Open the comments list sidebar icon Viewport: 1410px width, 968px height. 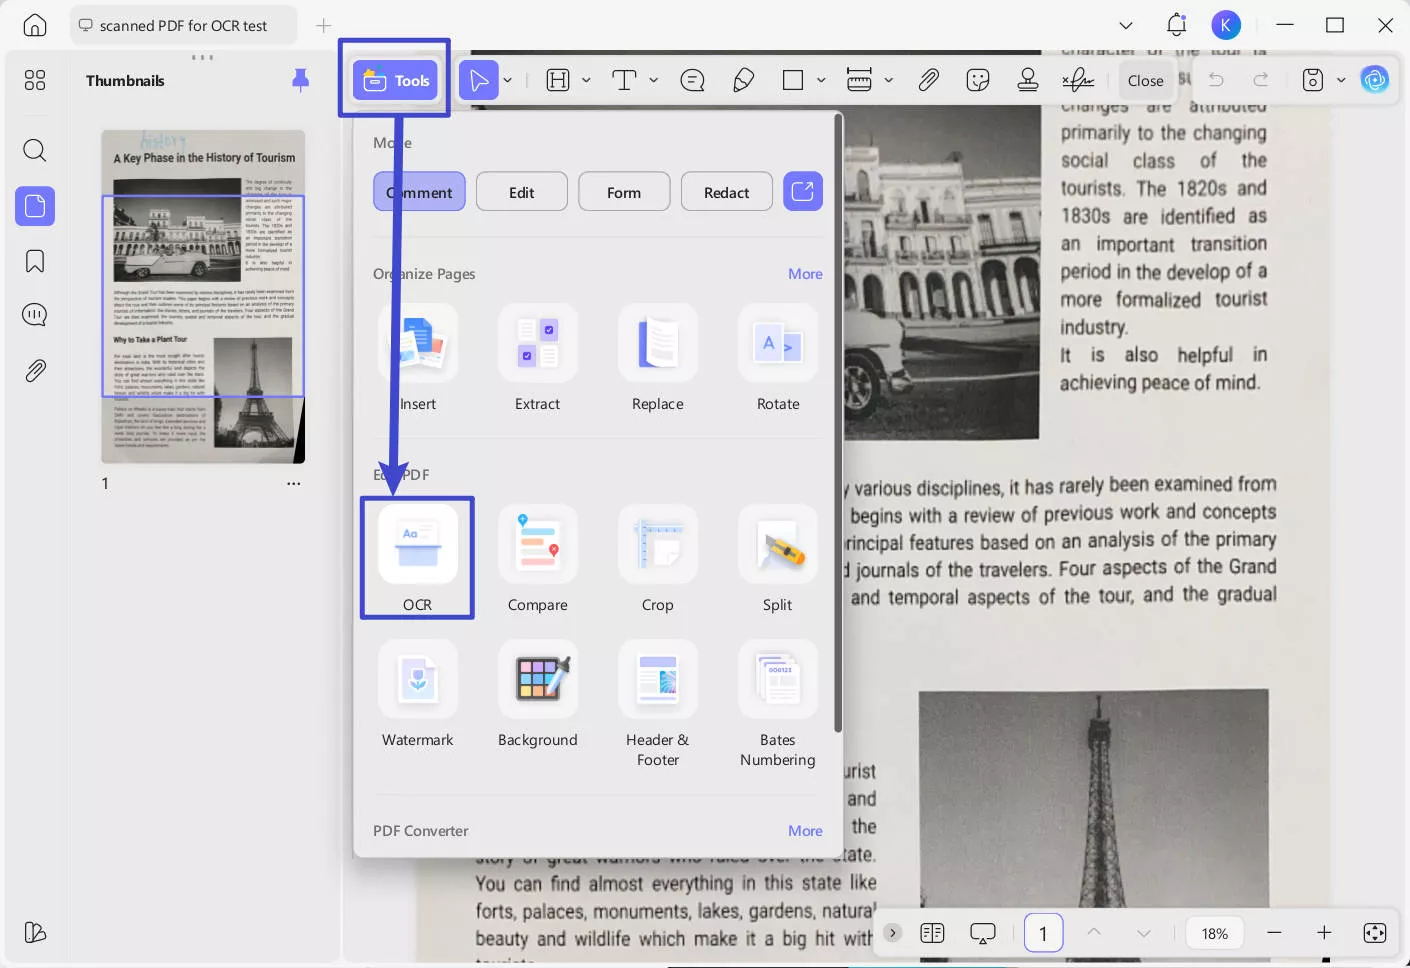click(35, 315)
